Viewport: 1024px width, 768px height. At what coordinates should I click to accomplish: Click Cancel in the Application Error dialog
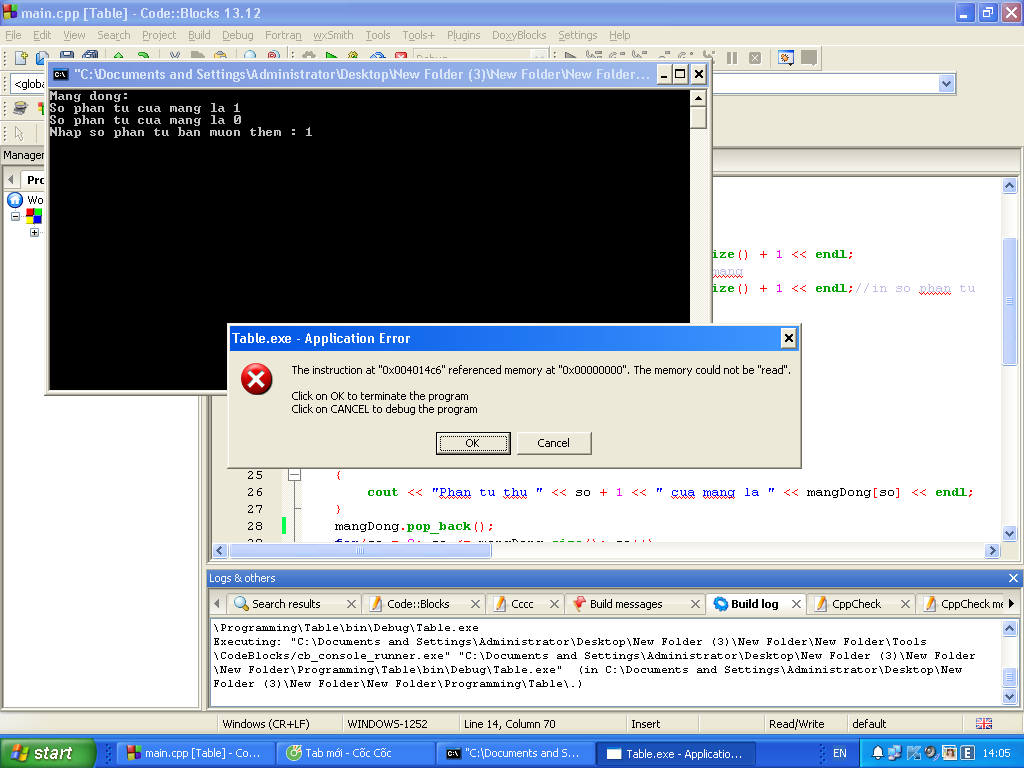[553, 443]
